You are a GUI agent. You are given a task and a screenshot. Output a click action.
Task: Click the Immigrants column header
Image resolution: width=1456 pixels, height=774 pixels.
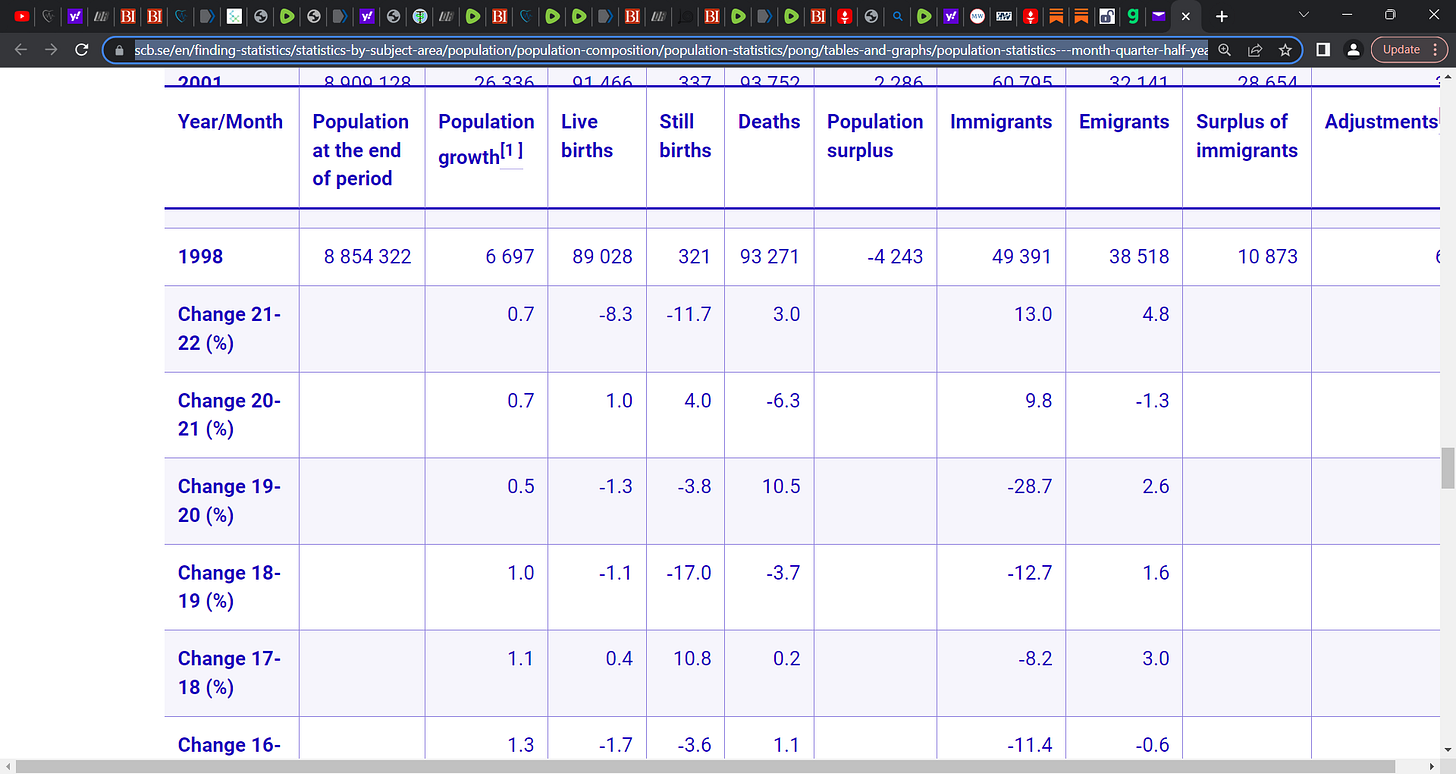click(x=1001, y=122)
